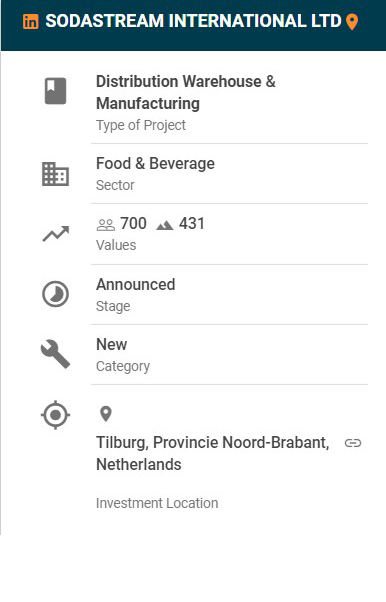Screen dimensions: 386x602
Task: Select Distribution Warehouse & Manufacturing text
Action: [x=186, y=92]
